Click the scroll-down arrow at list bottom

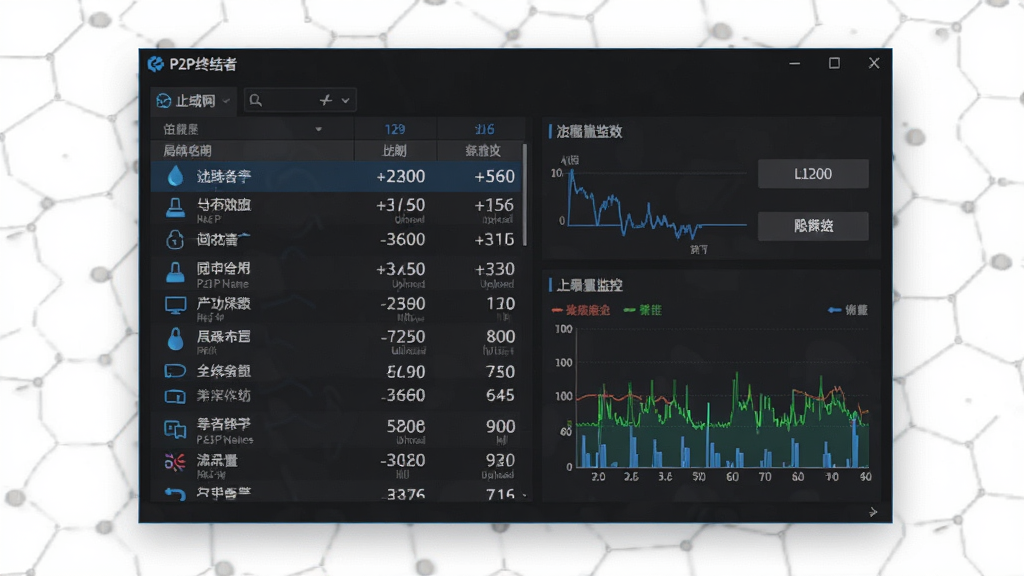[x=524, y=496]
